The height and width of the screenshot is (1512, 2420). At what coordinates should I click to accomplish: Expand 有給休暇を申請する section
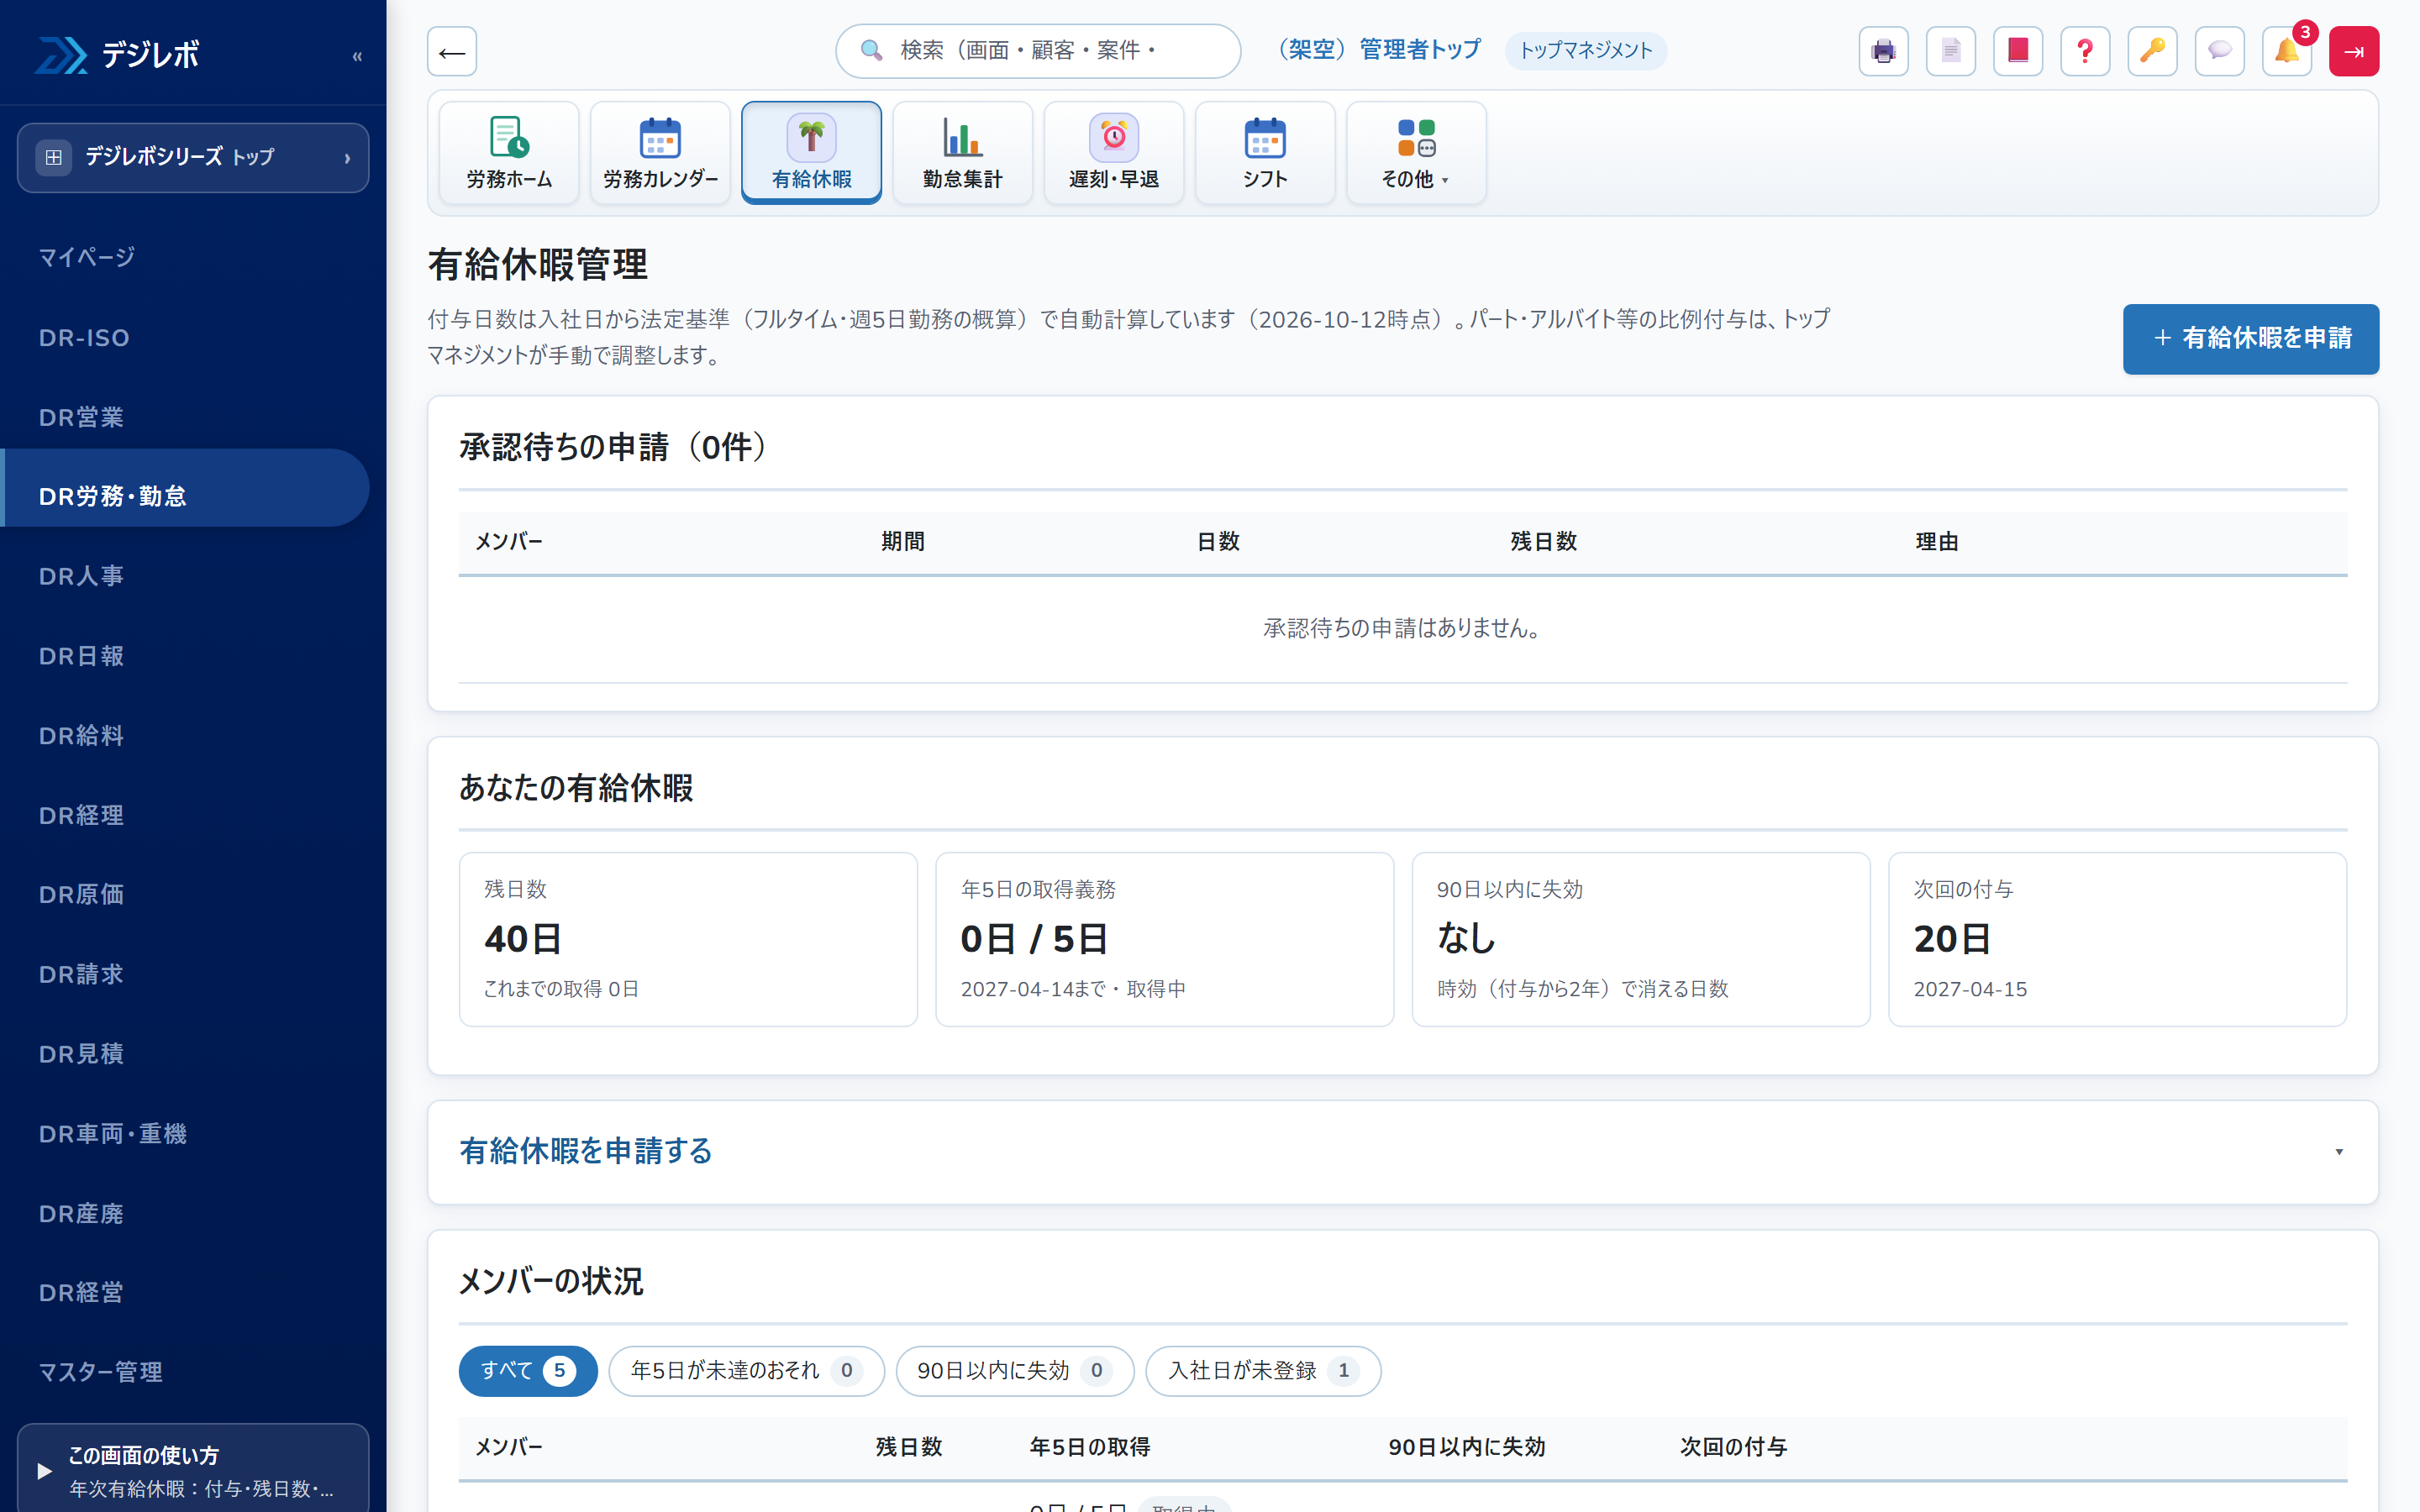pos(1402,1152)
